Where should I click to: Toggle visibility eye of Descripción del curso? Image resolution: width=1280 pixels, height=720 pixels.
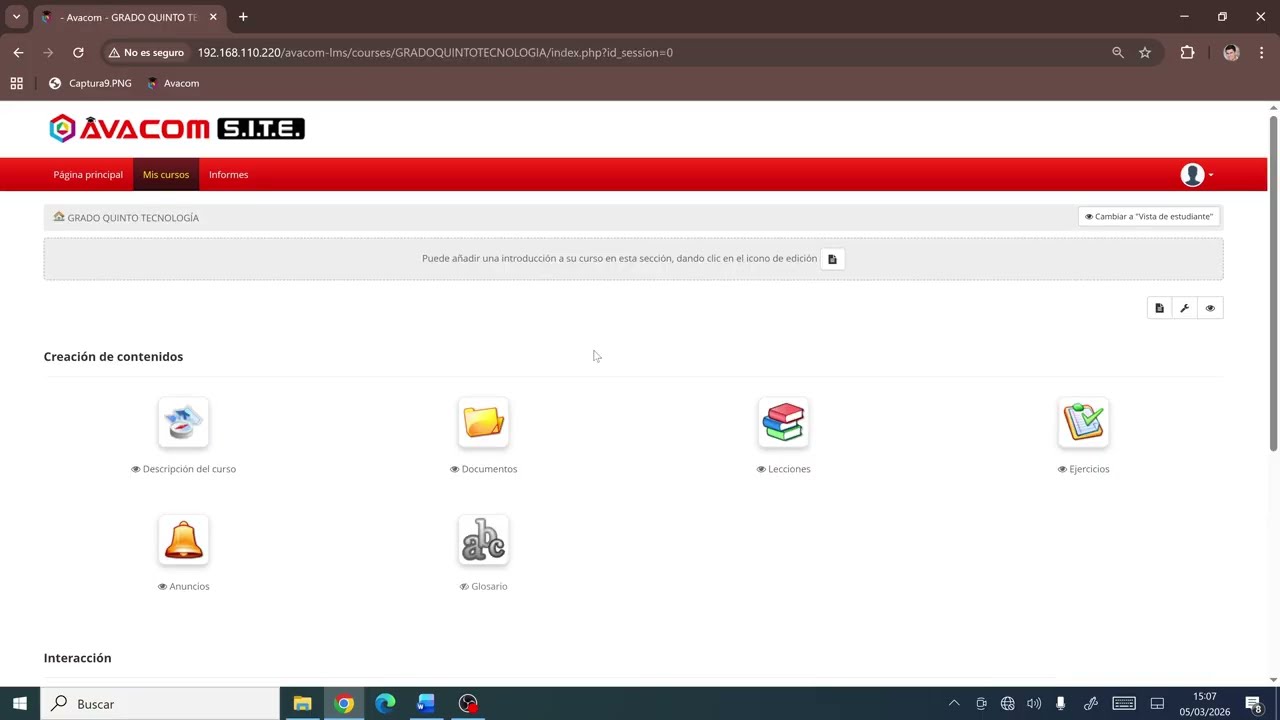point(136,469)
